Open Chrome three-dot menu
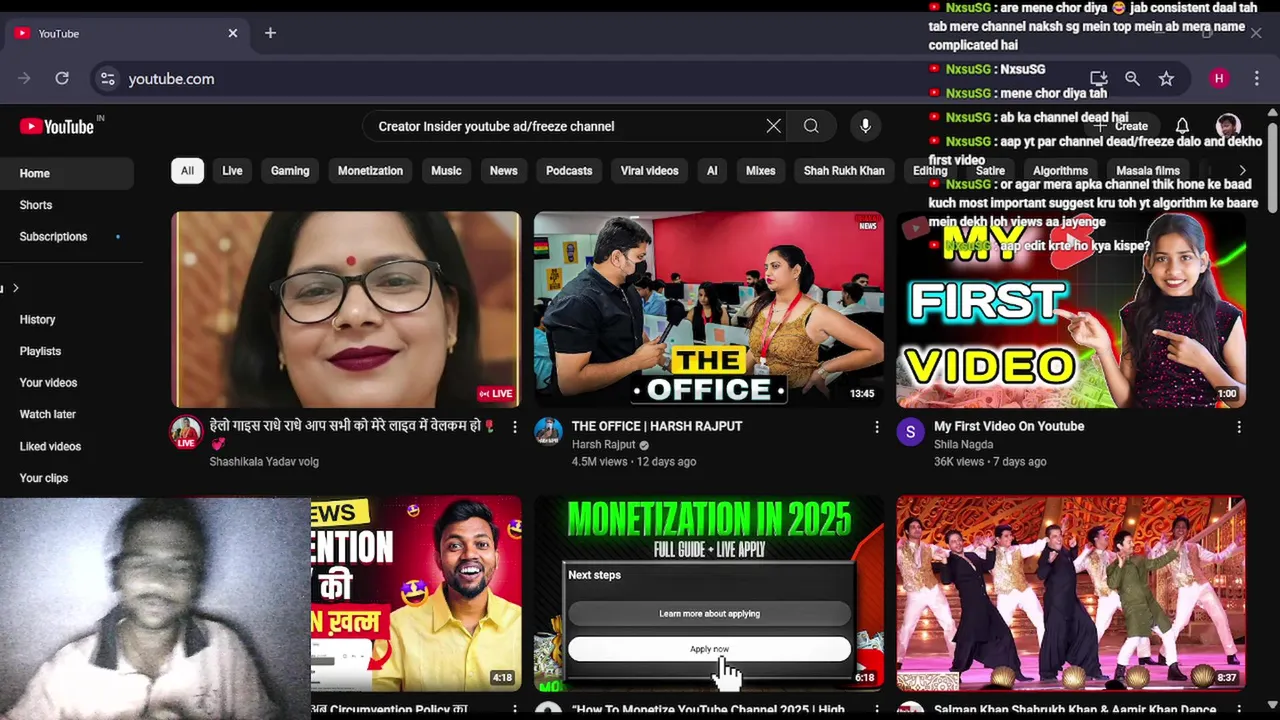1280x720 pixels. click(x=1257, y=78)
